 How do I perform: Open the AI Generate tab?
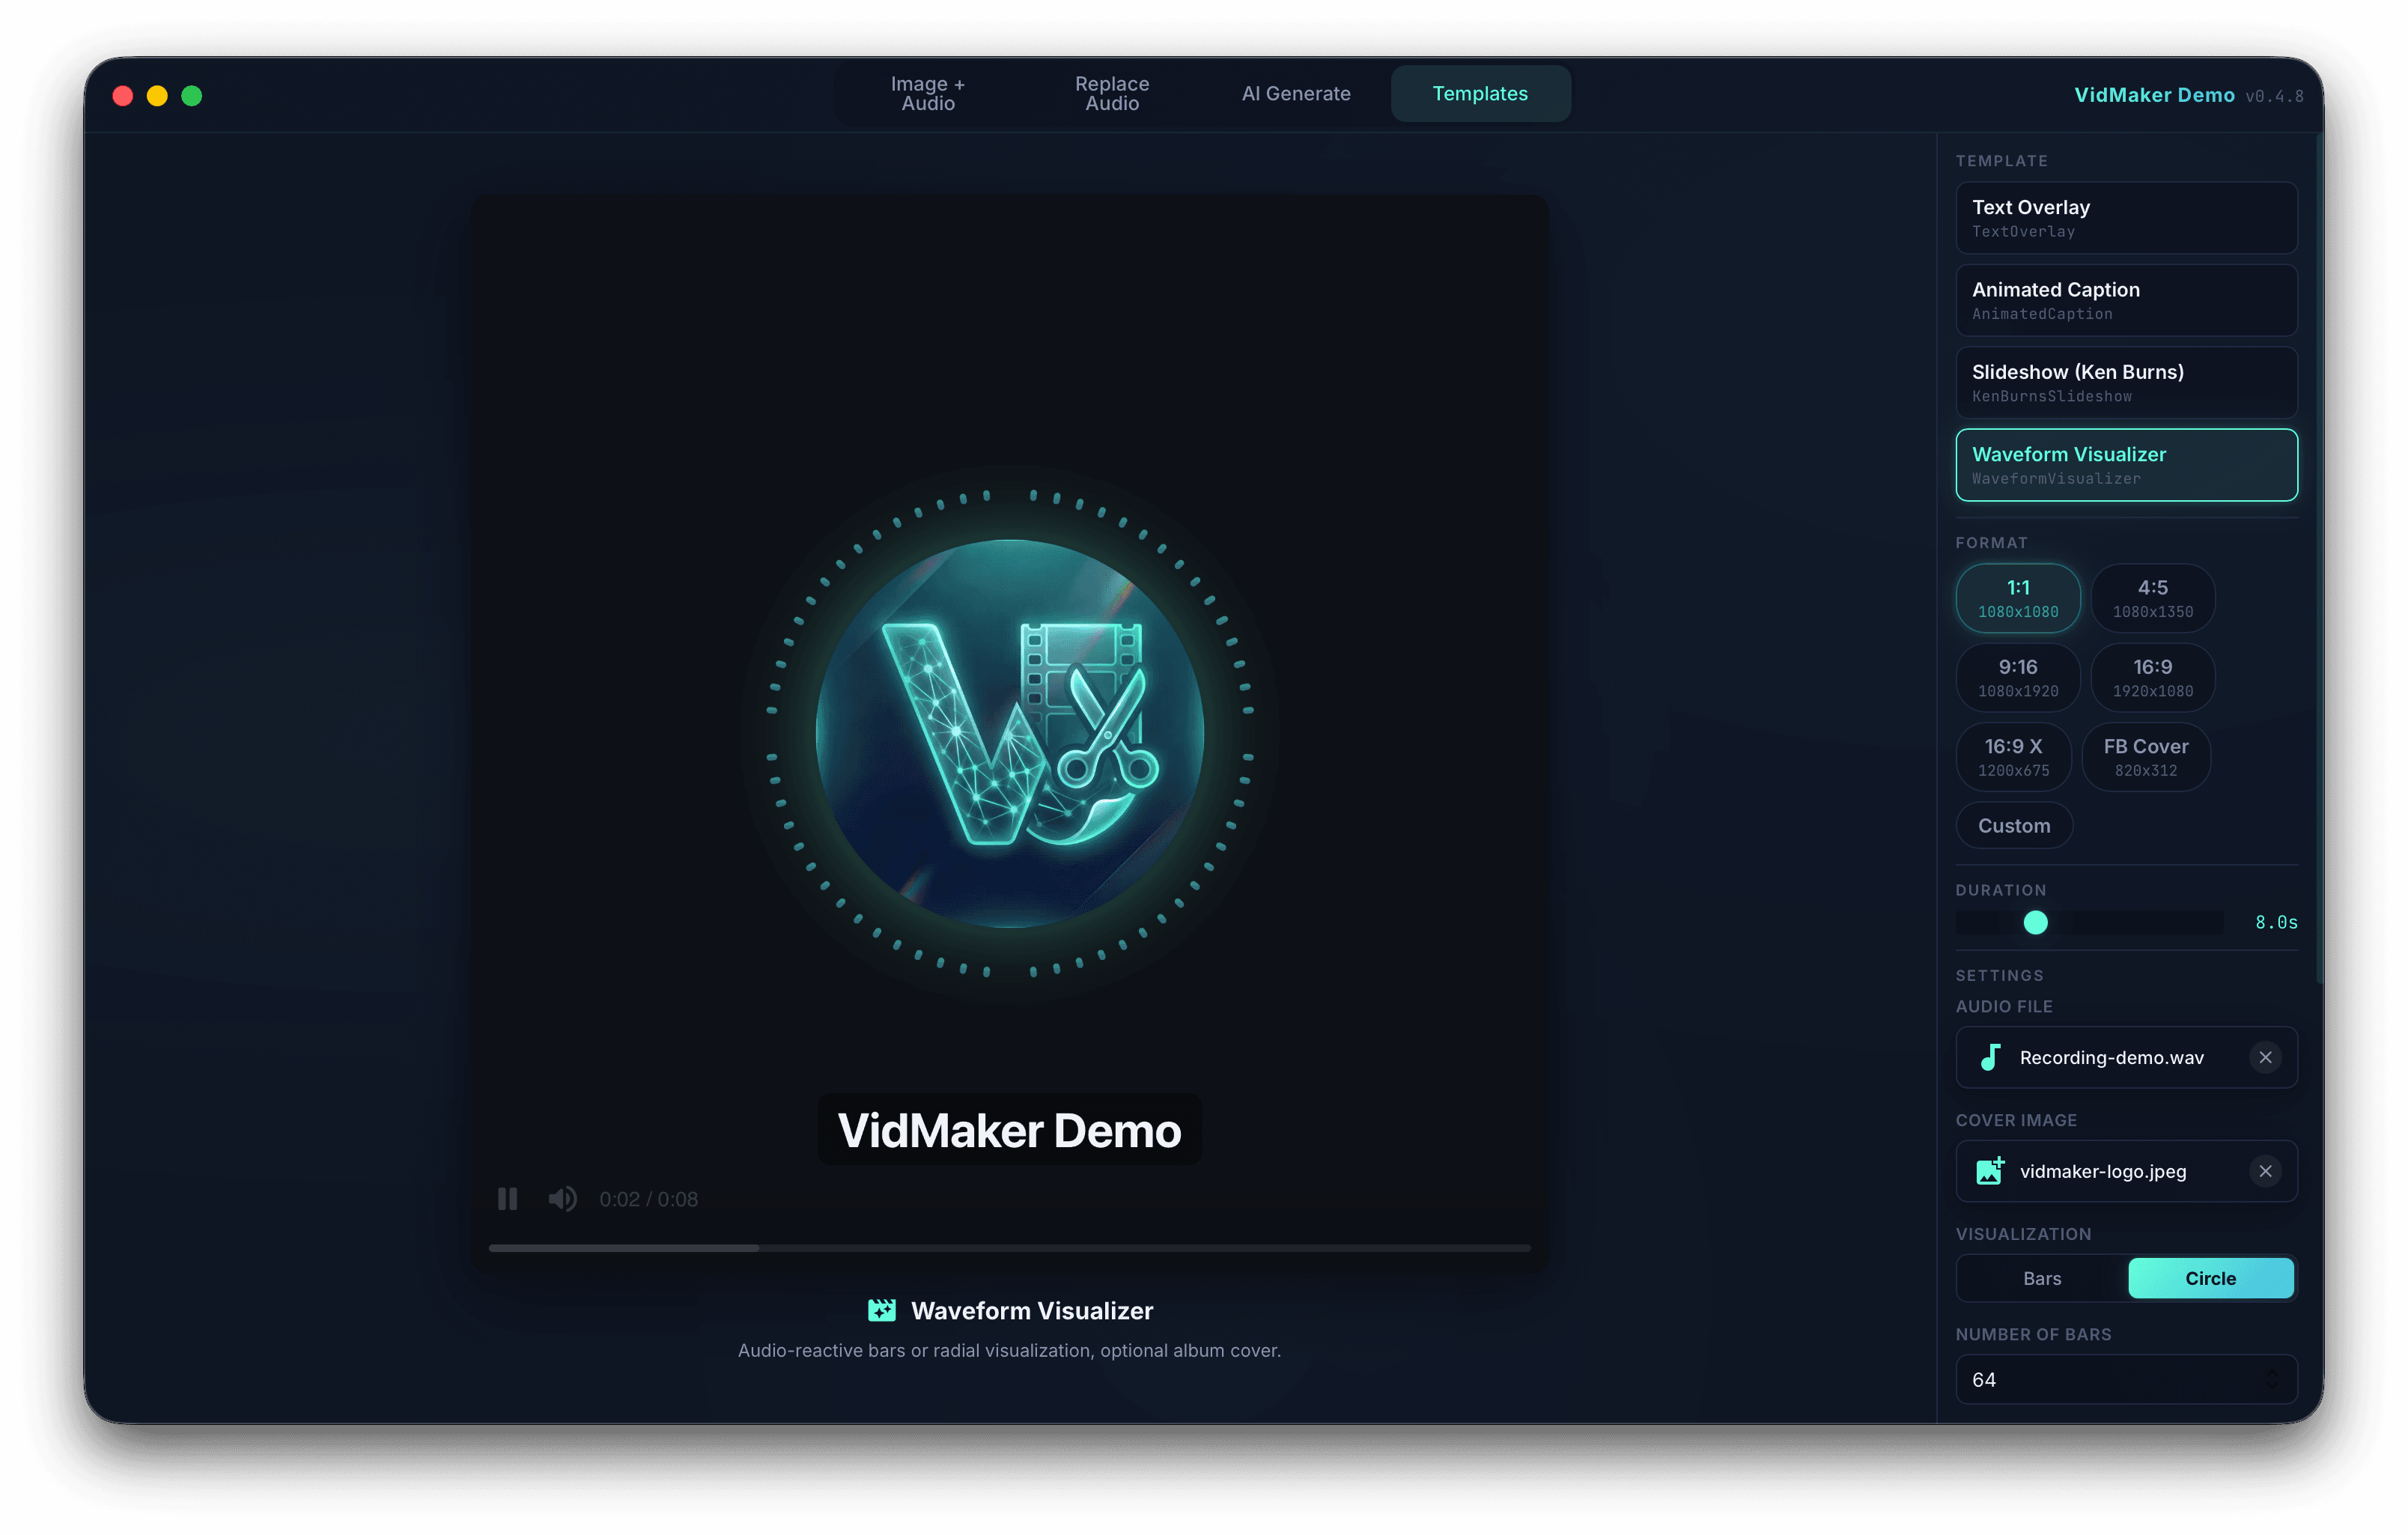tap(1295, 94)
